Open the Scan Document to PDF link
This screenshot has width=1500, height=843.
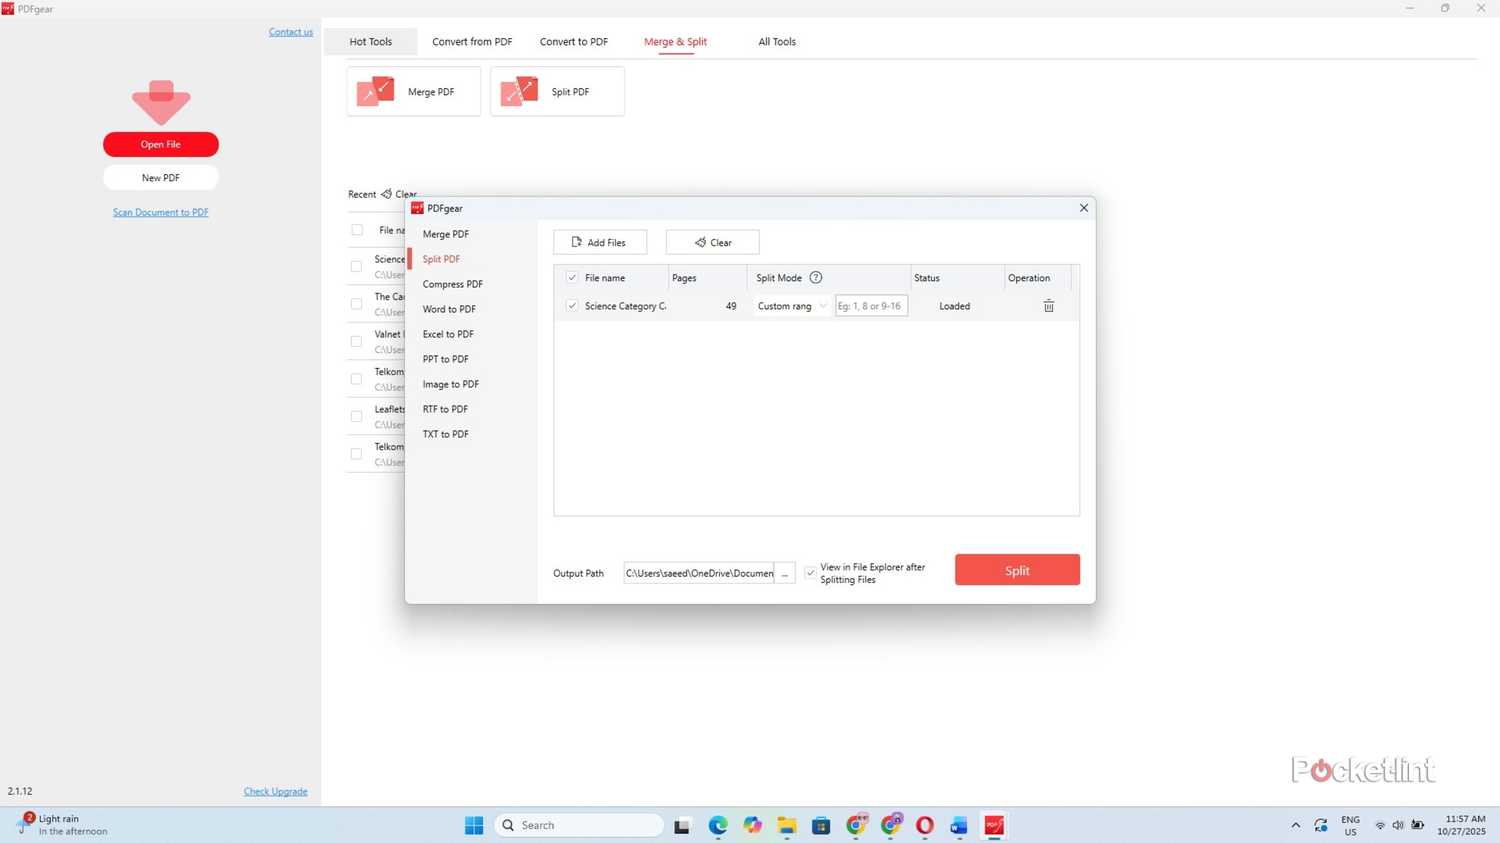pyautogui.click(x=160, y=212)
